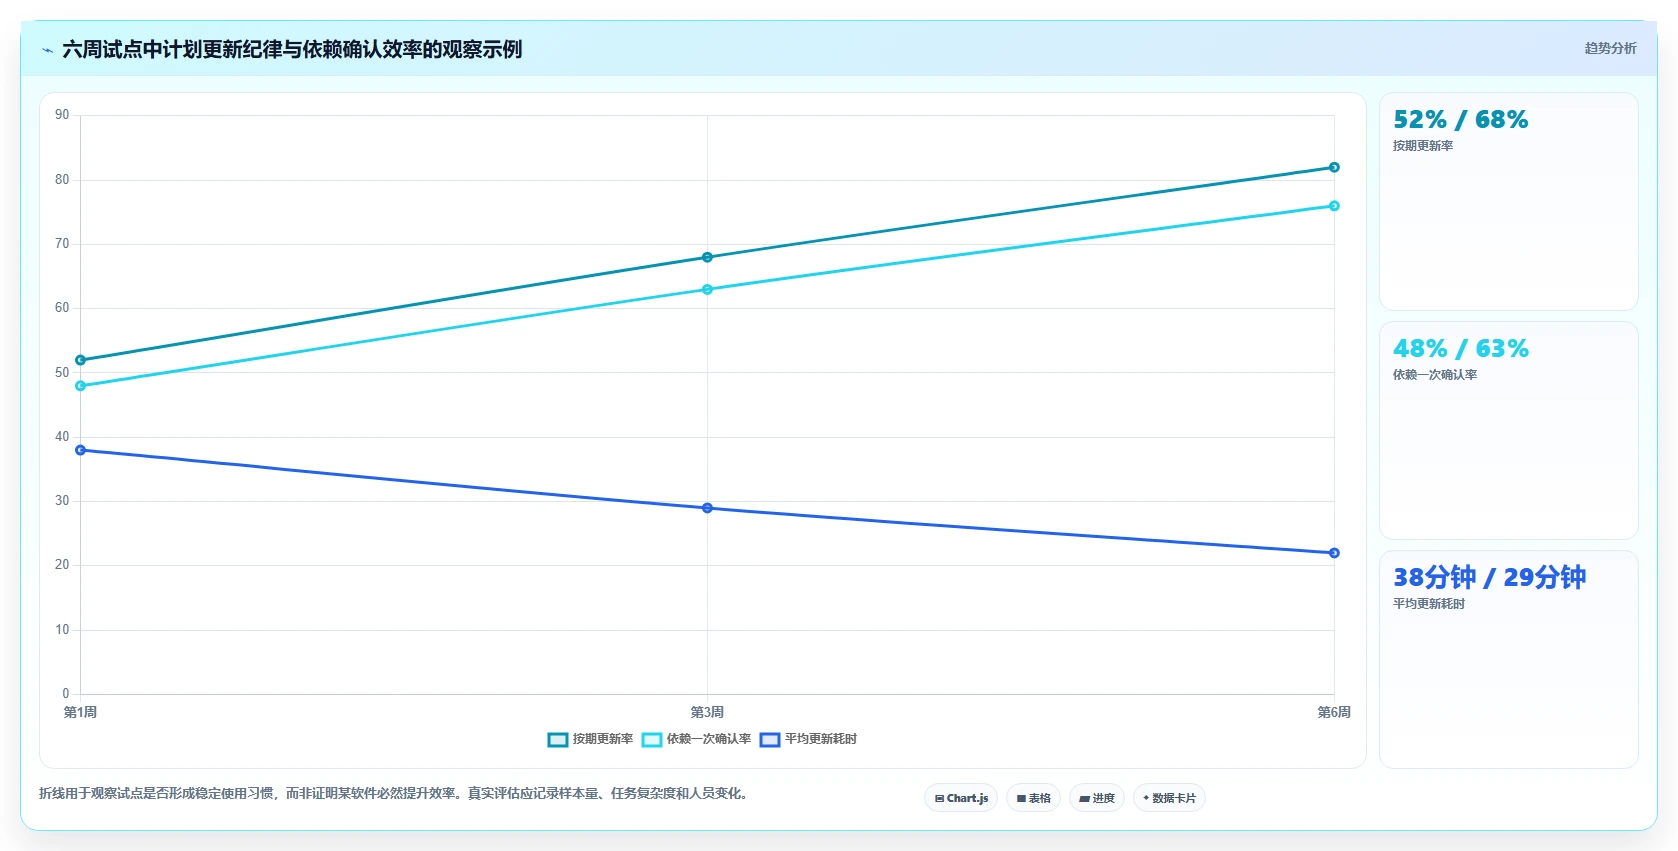
Task: Click the 依赖一次确认率 point at 第1周 (48)
Action: click(x=81, y=386)
